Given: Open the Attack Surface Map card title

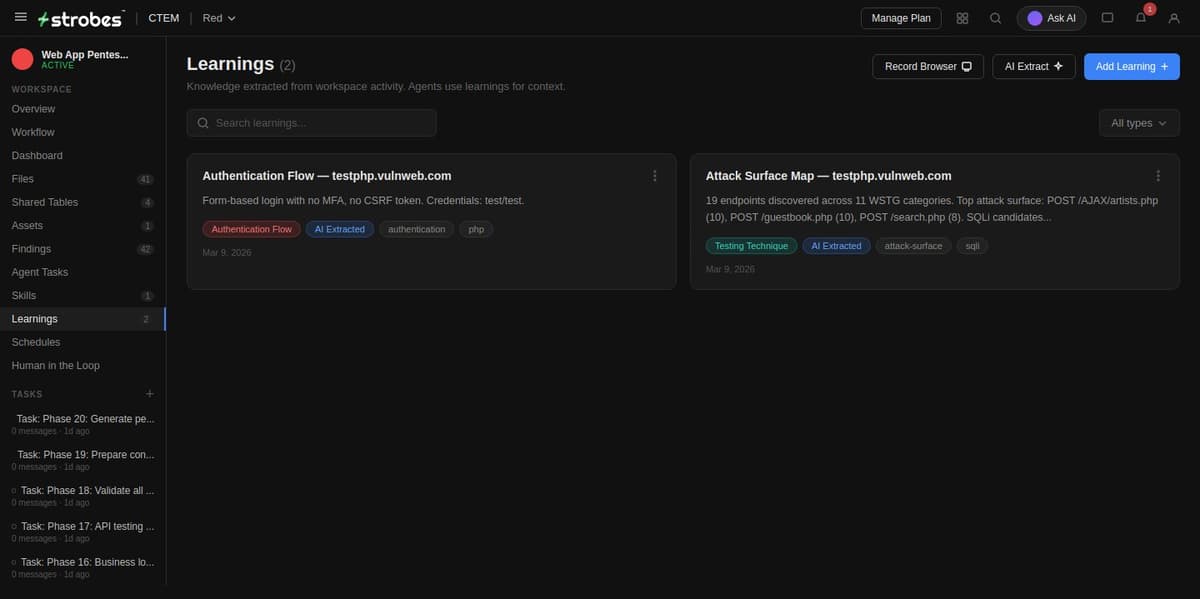Looking at the screenshot, I should pyautogui.click(x=828, y=176).
